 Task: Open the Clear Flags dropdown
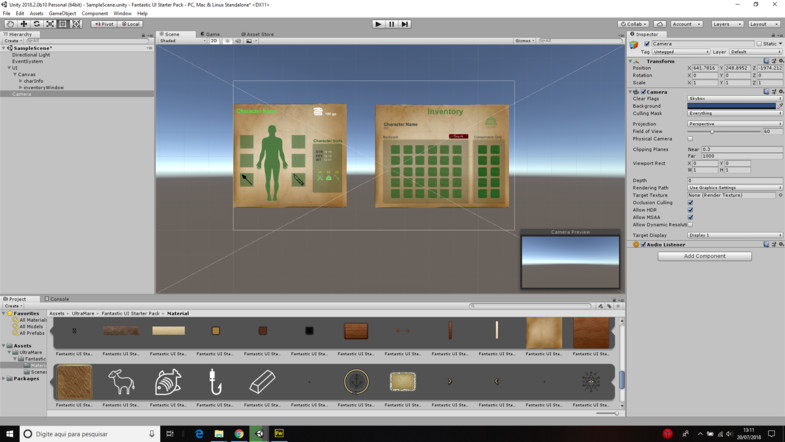tap(734, 99)
